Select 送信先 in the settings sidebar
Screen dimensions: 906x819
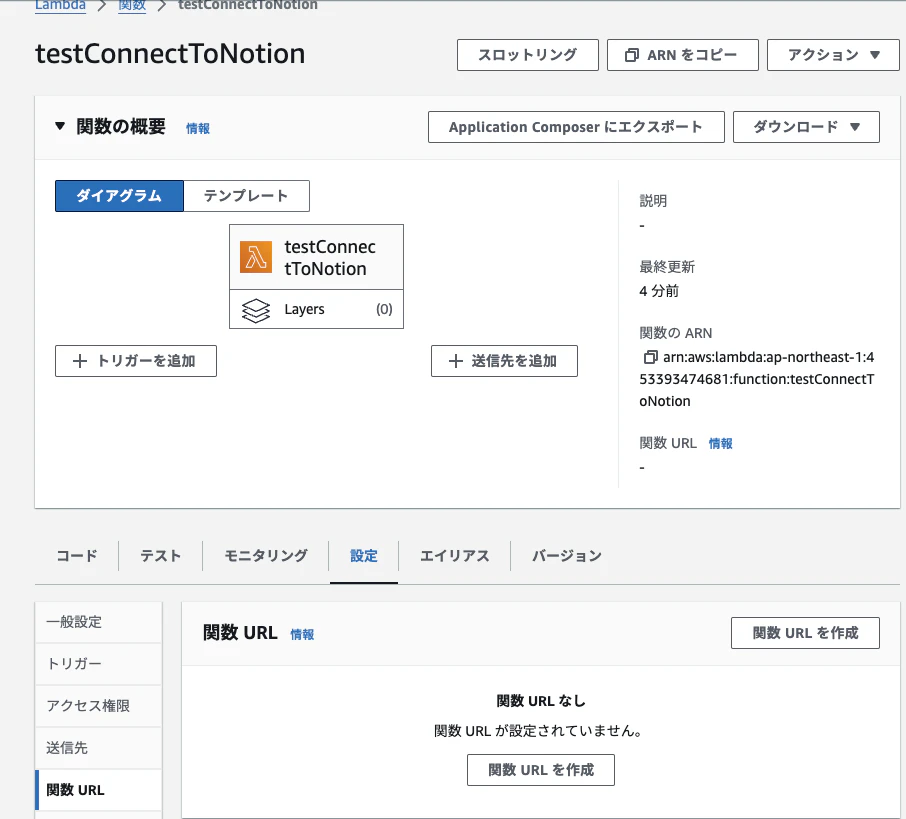(99, 748)
